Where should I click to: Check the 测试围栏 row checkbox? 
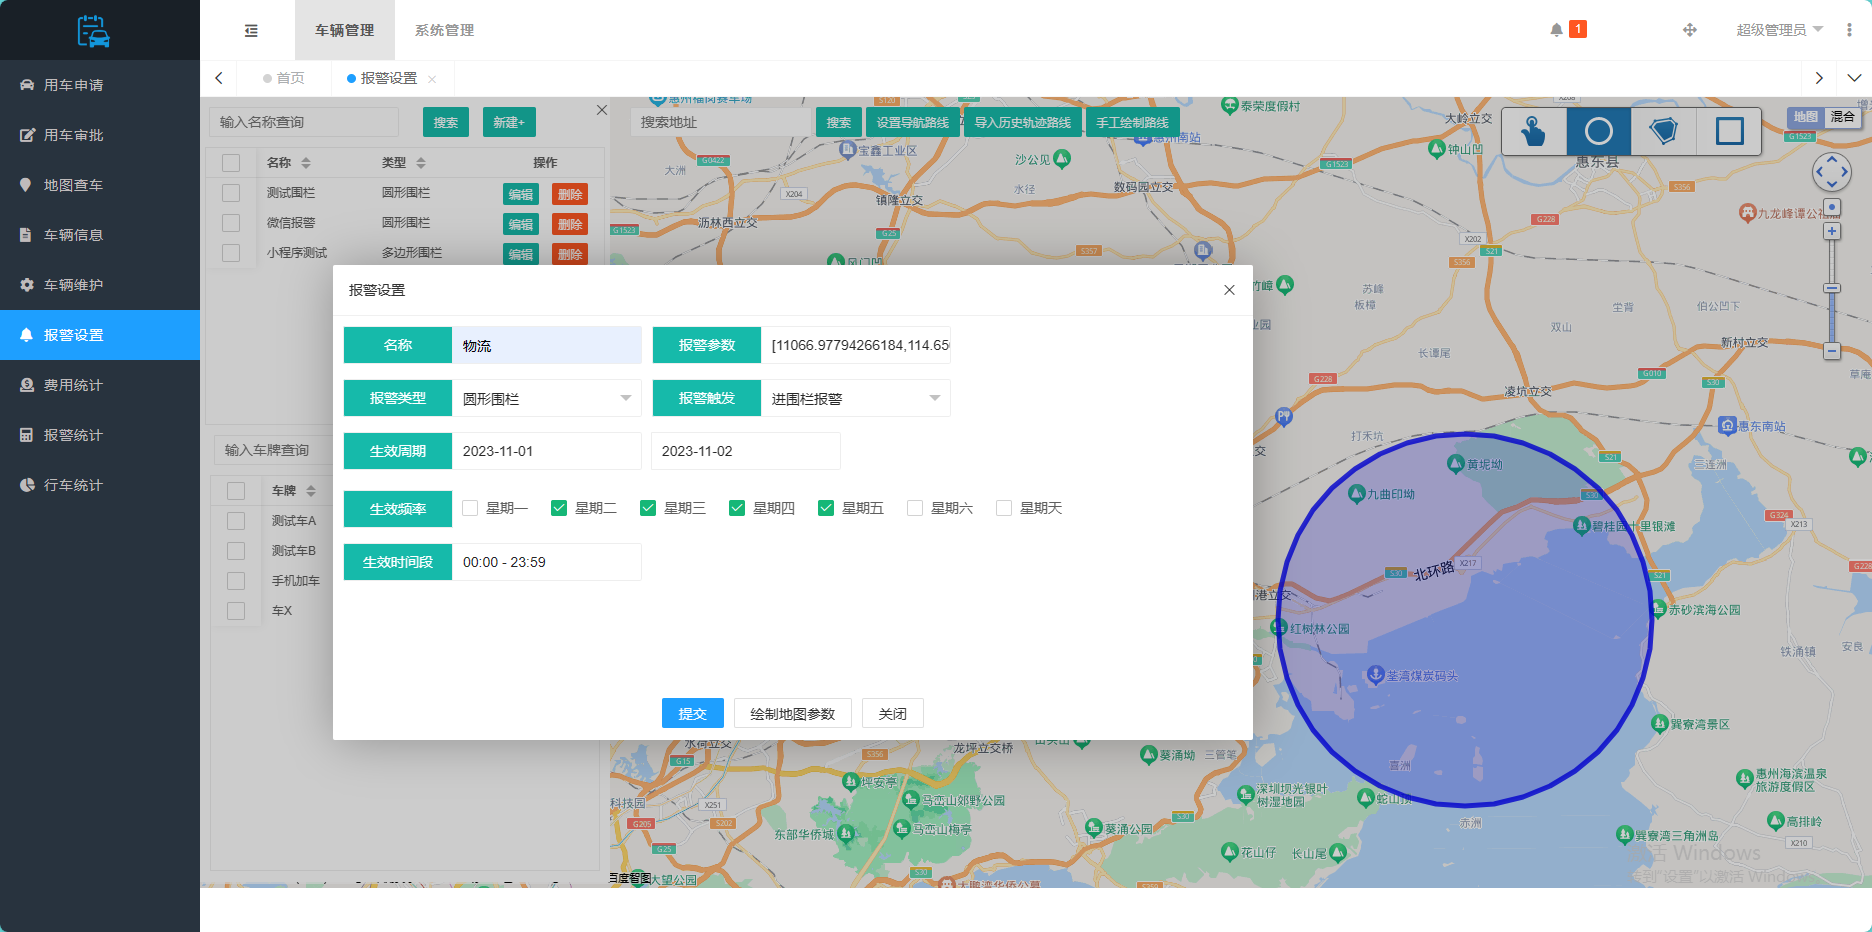pyautogui.click(x=231, y=193)
